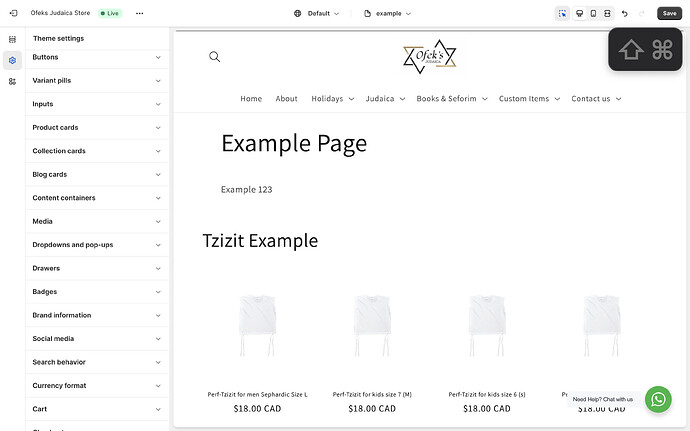690x431 pixels.
Task: Click the page icon beside example
Action: click(x=367, y=13)
